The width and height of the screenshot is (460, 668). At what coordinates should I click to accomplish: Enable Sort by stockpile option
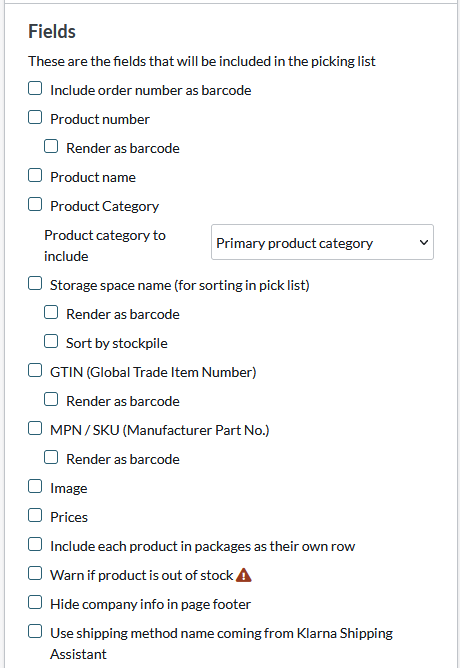pos(51,342)
